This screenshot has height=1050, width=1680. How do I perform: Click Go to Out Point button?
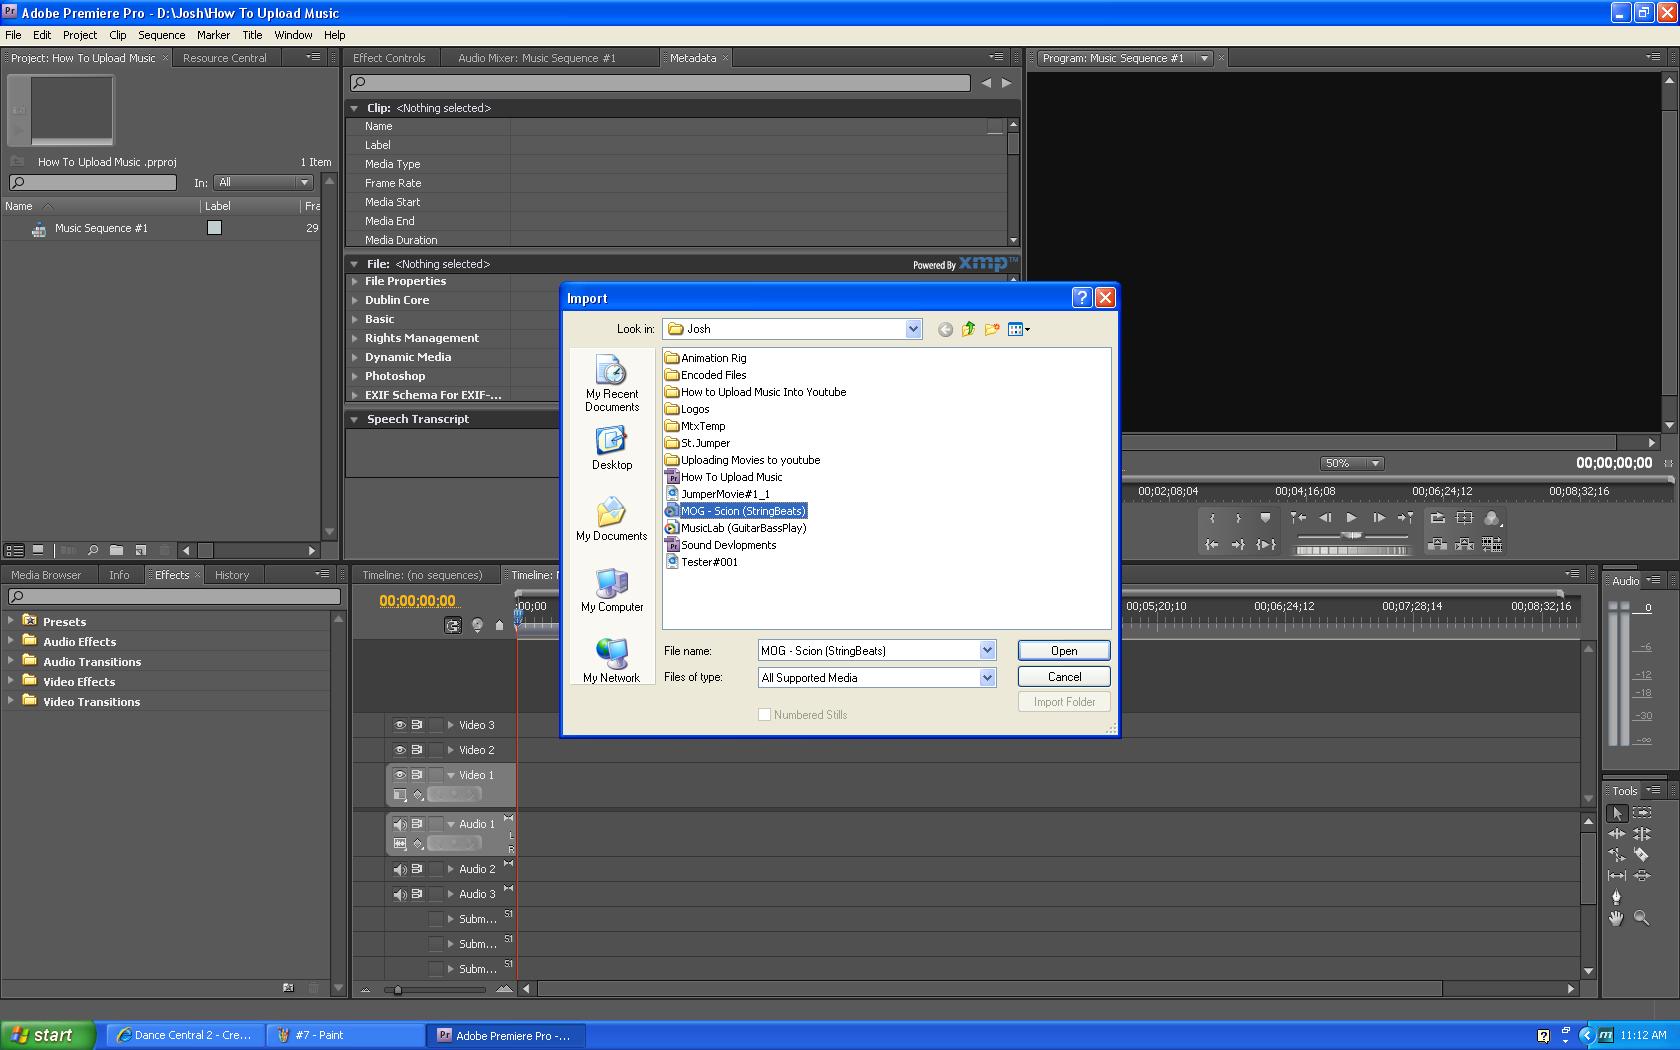pyautogui.click(x=1238, y=544)
